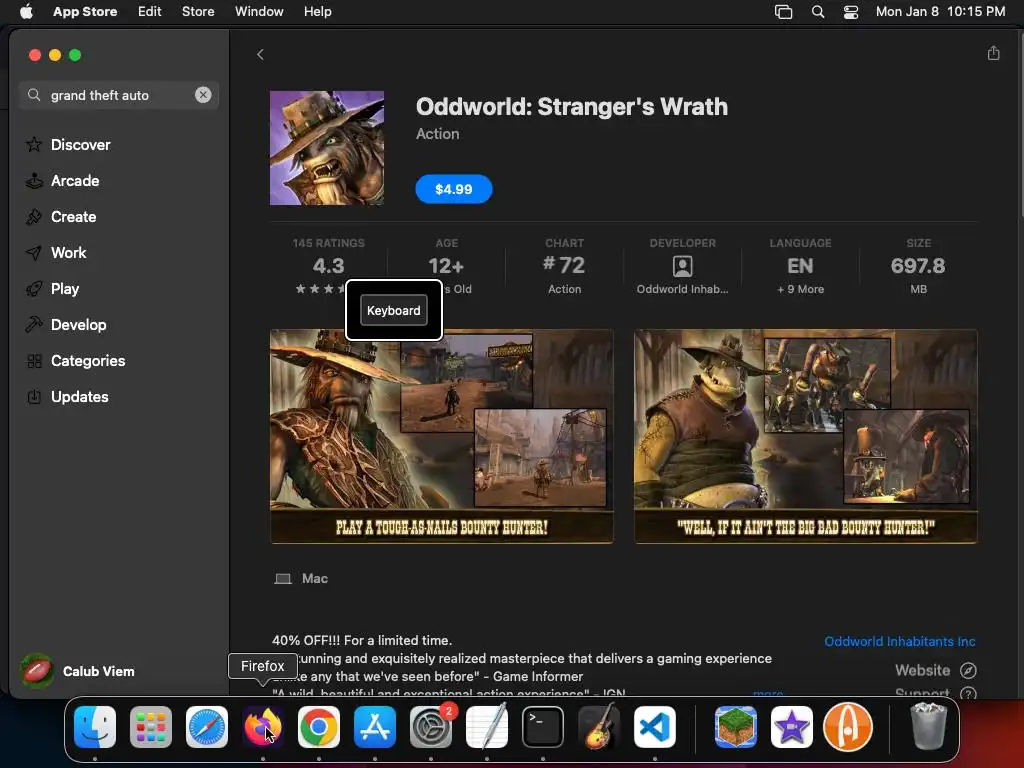This screenshot has width=1024, height=768.
Task: Click the Oddworld Stranger's Wrath app icon
Action: (x=327, y=148)
